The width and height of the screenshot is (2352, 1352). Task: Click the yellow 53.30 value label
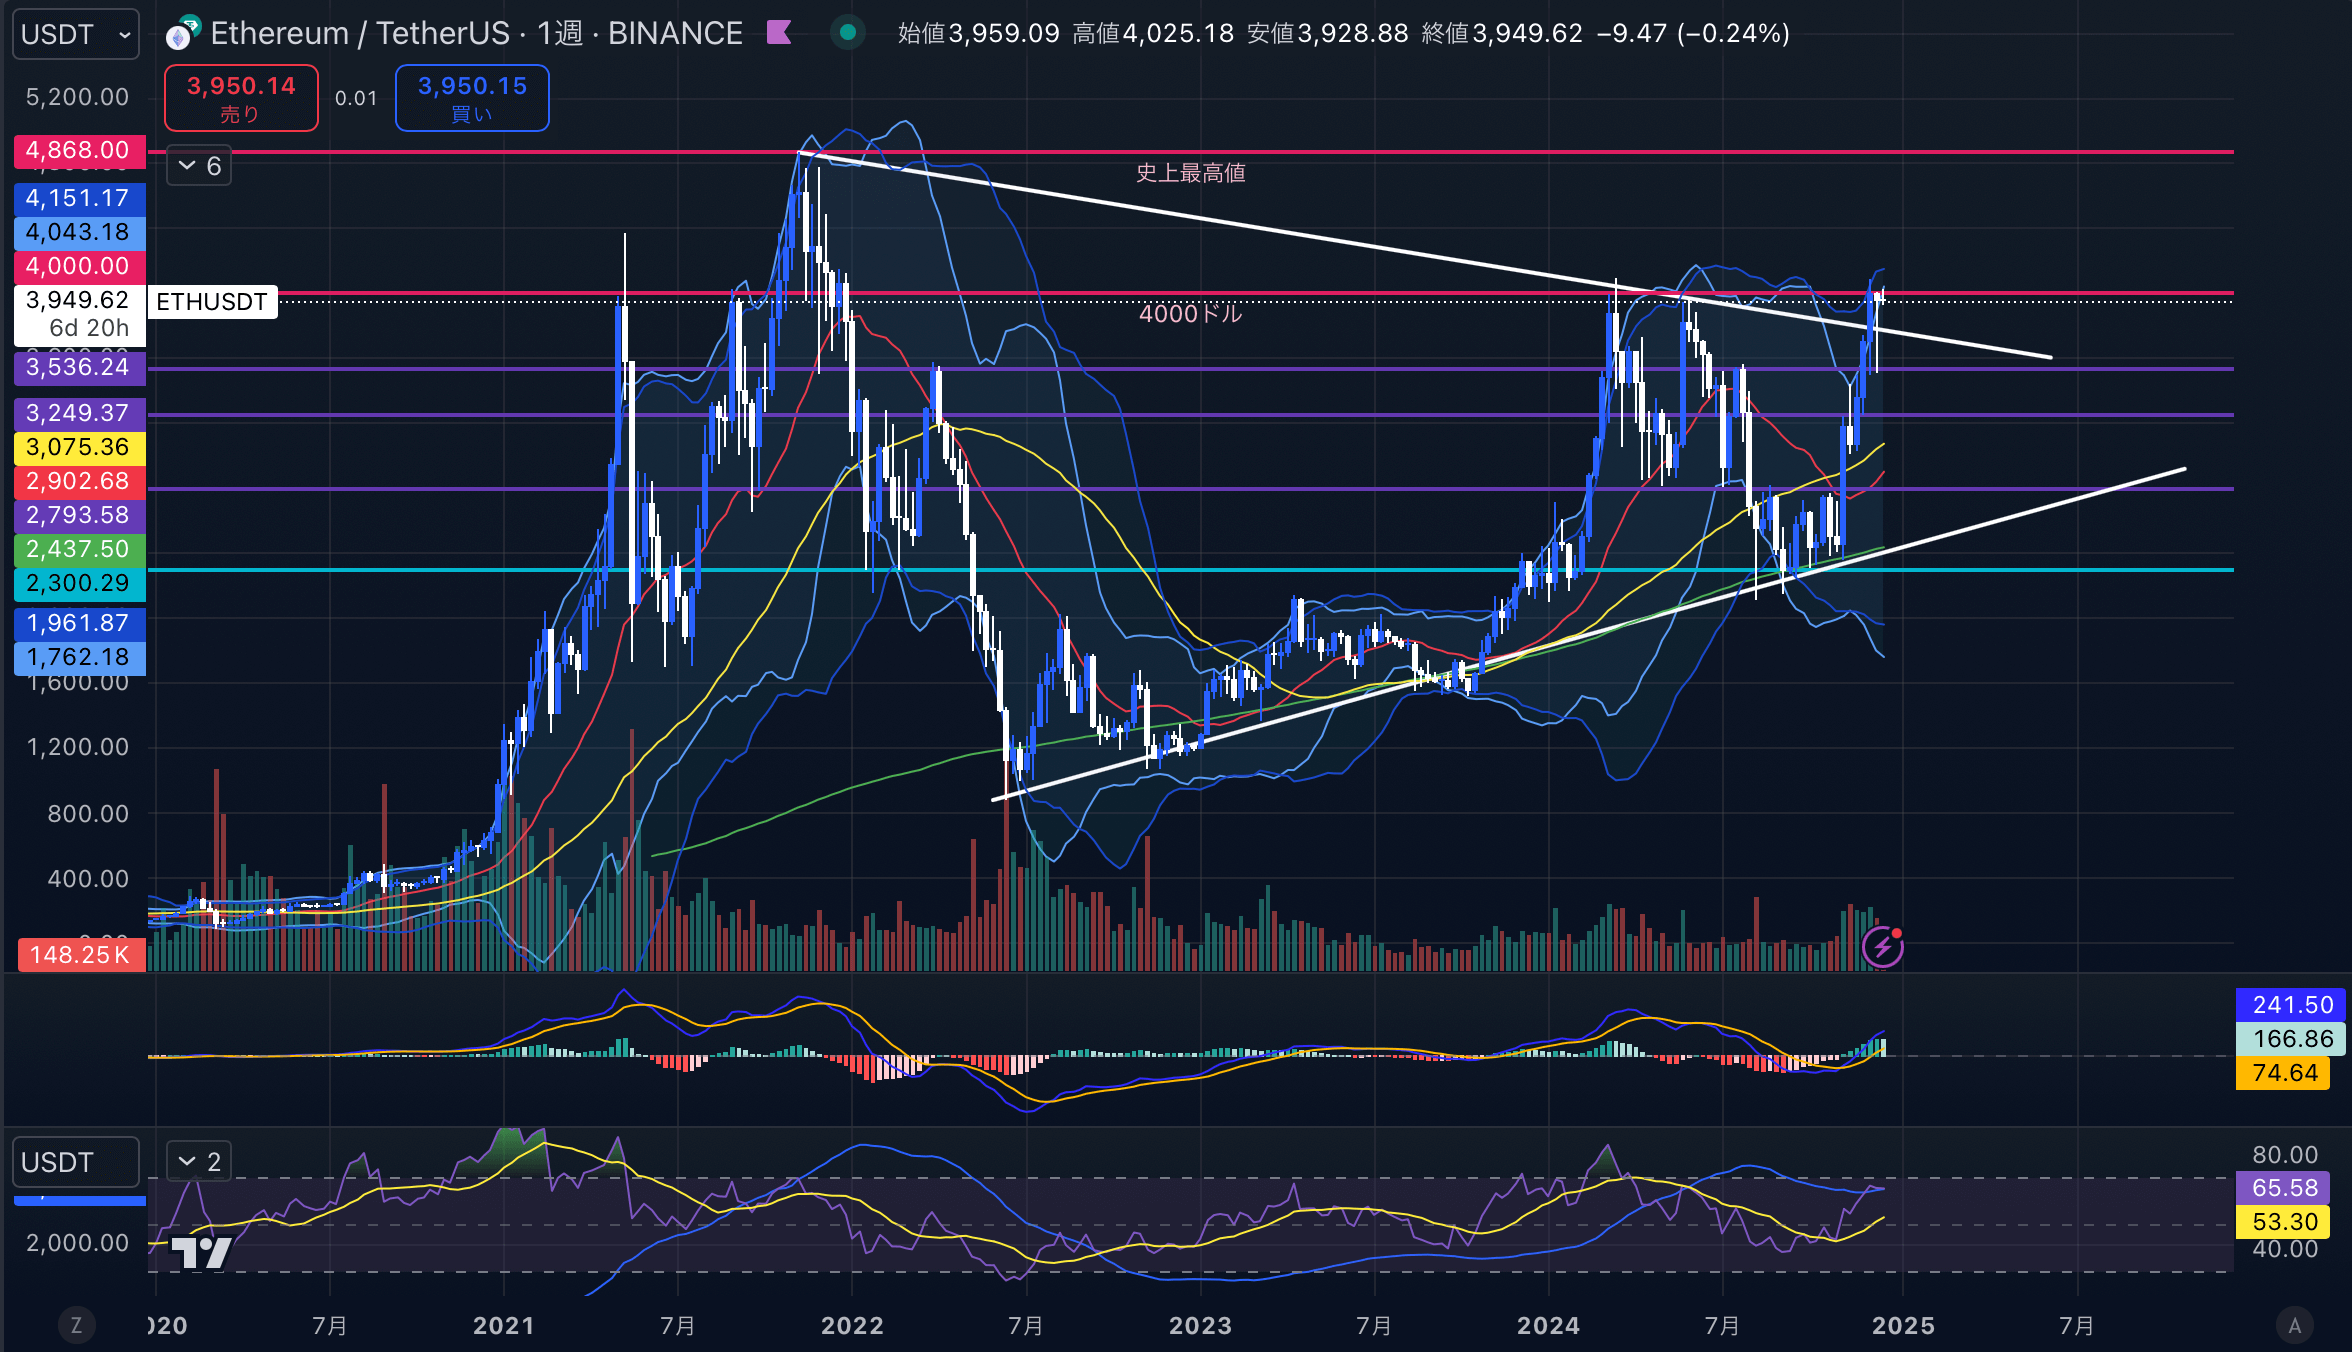click(2284, 1222)
